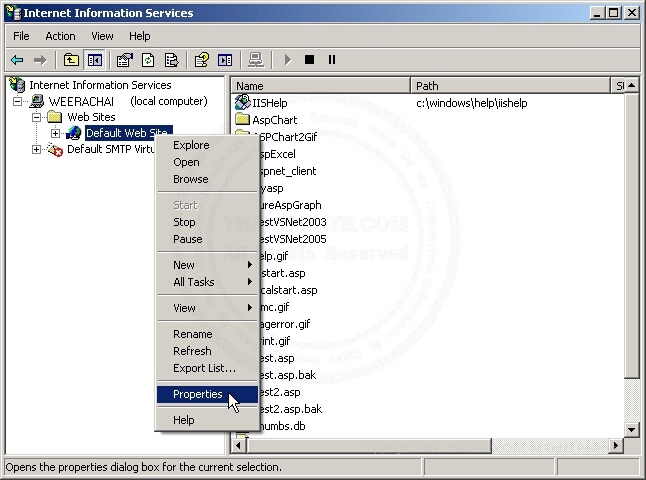Click the Forward arrow toolbar icon

point(40,61)
